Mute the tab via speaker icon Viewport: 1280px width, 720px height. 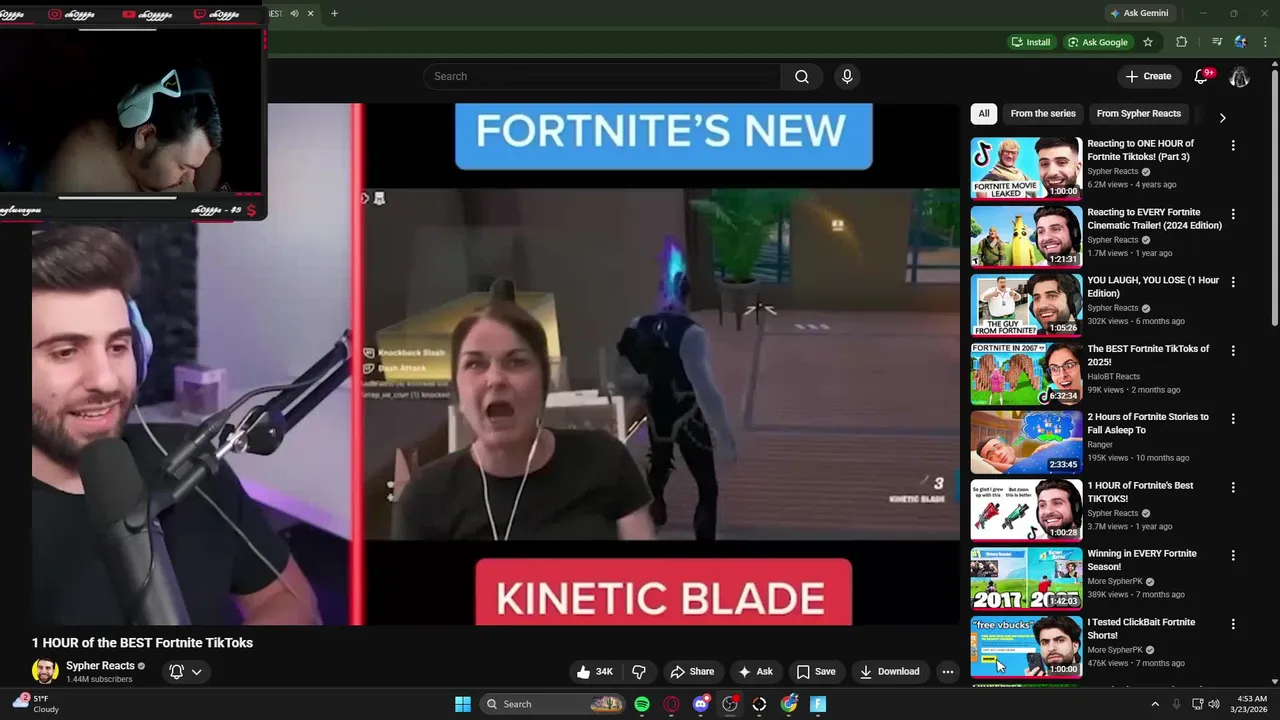point(294,14)
